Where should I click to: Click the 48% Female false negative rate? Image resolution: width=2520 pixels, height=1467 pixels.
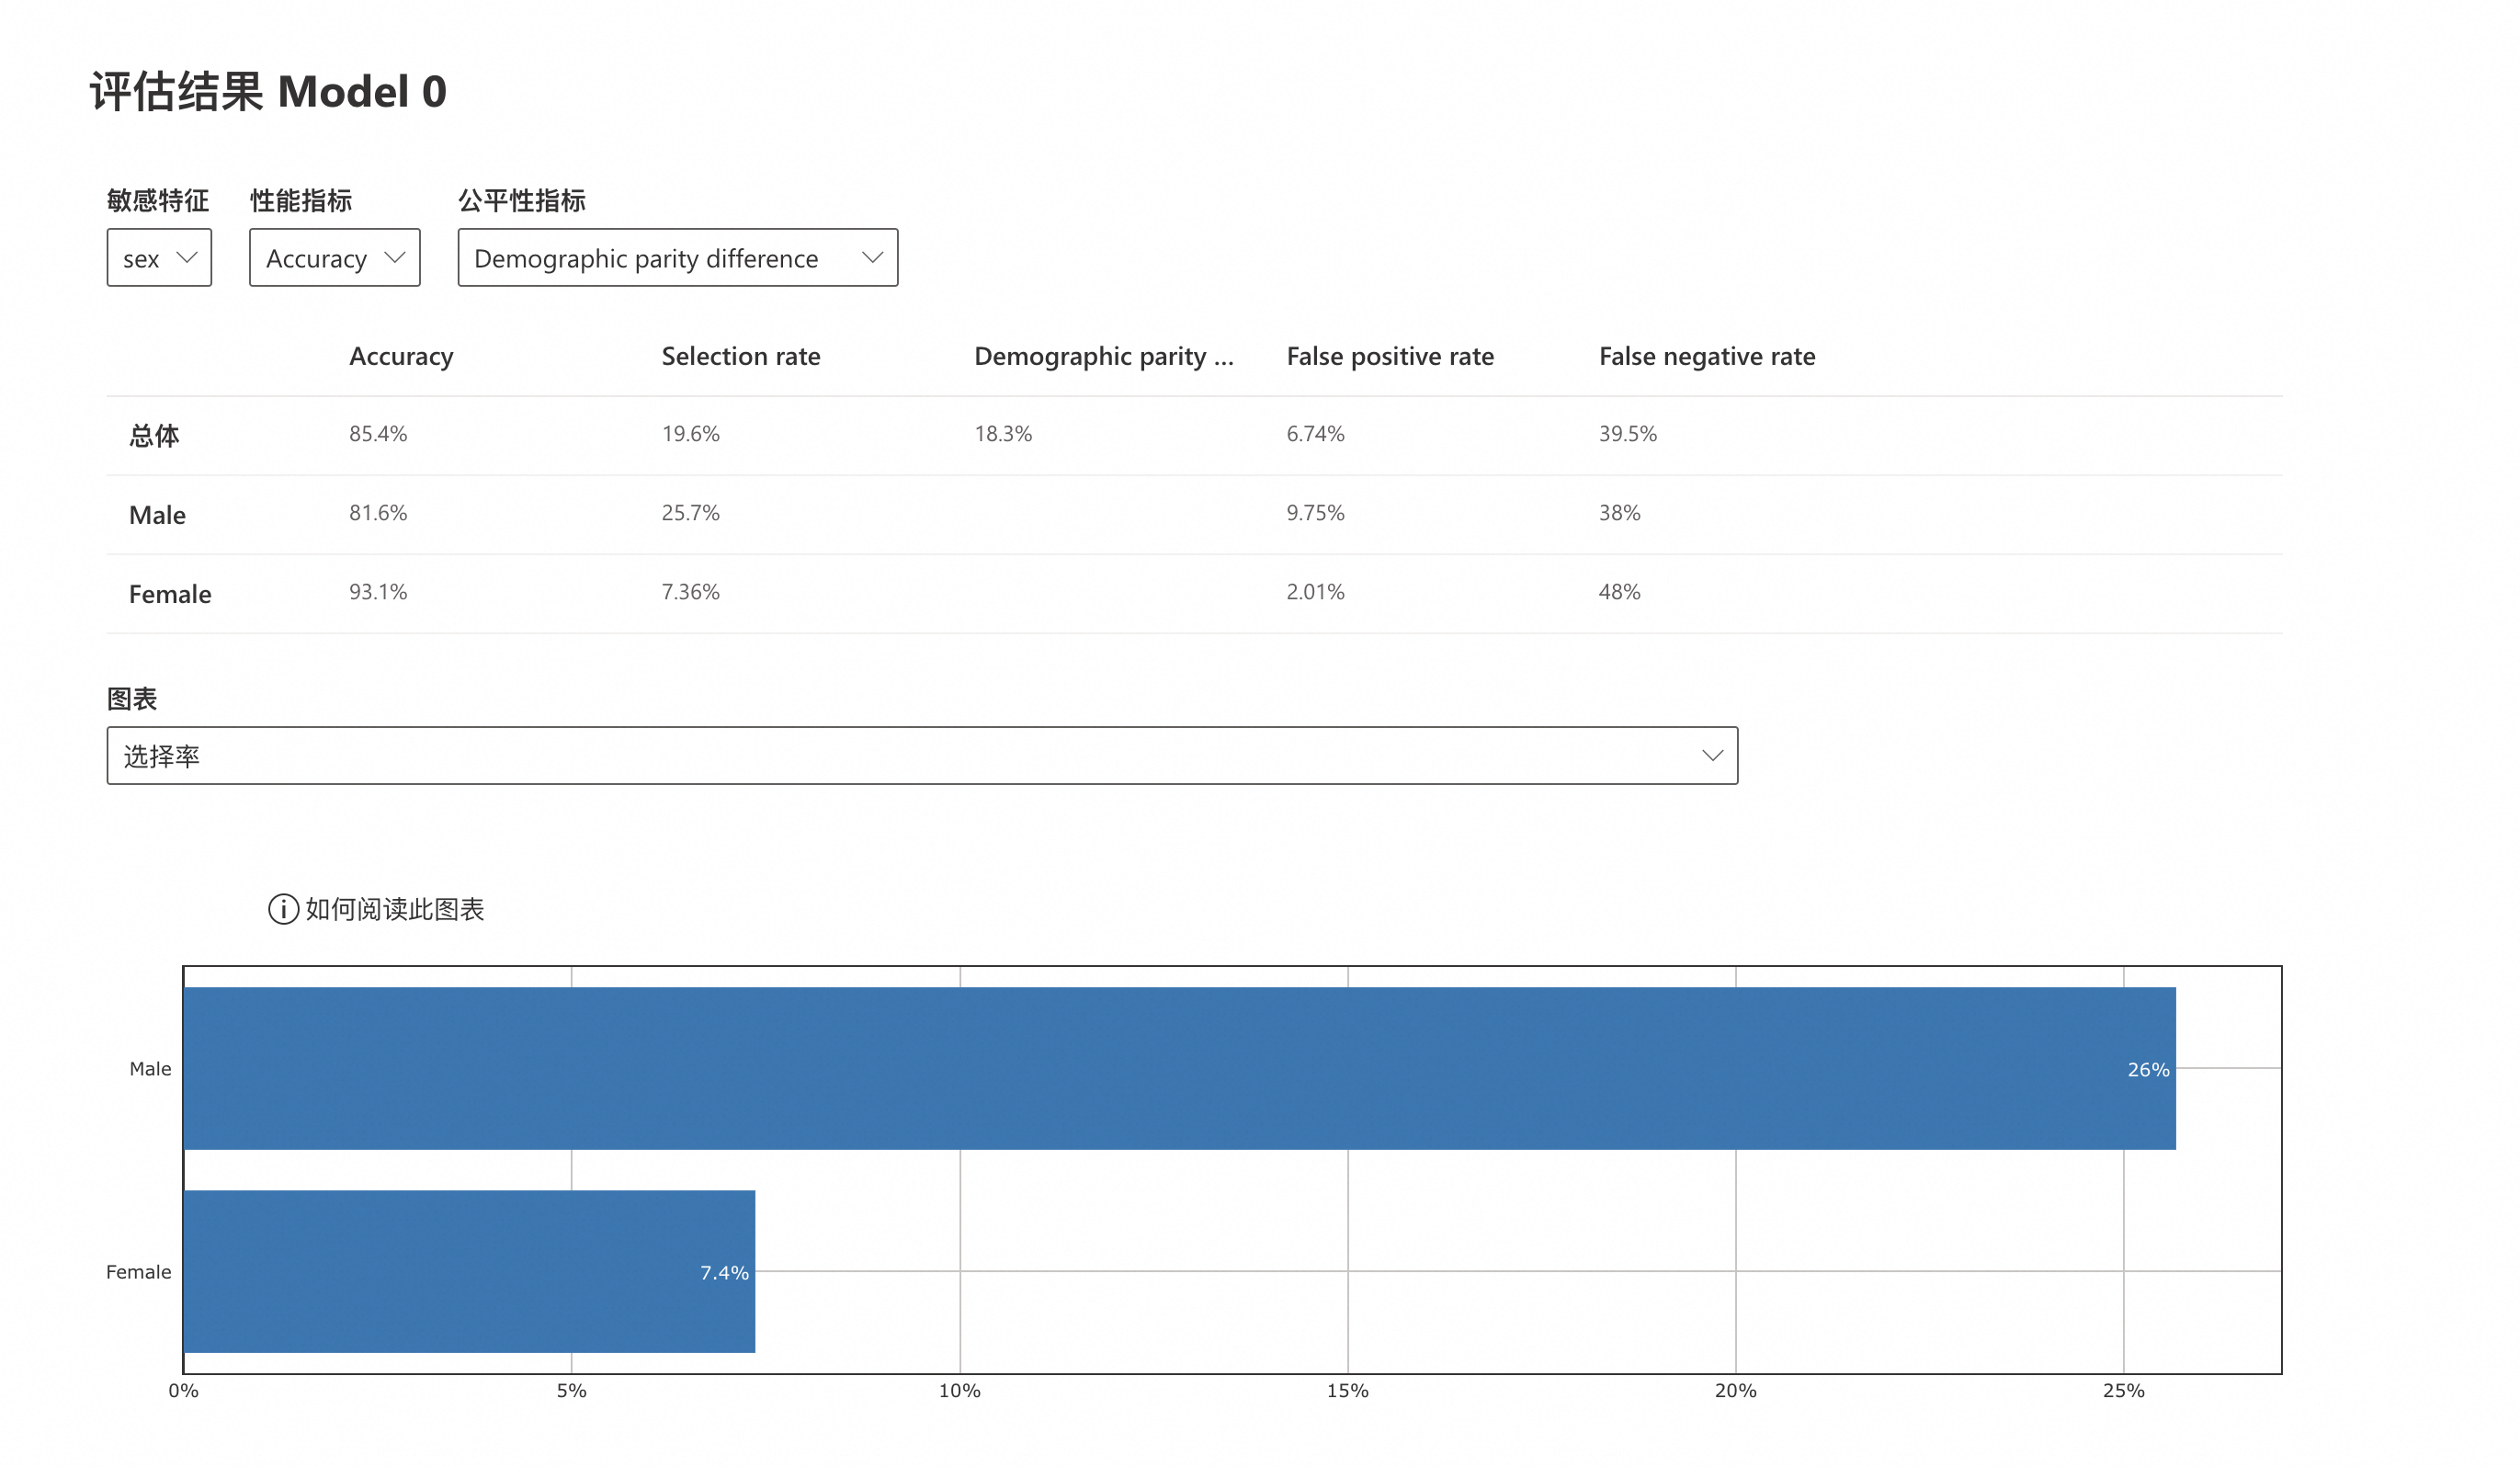tap(1620, 592)
